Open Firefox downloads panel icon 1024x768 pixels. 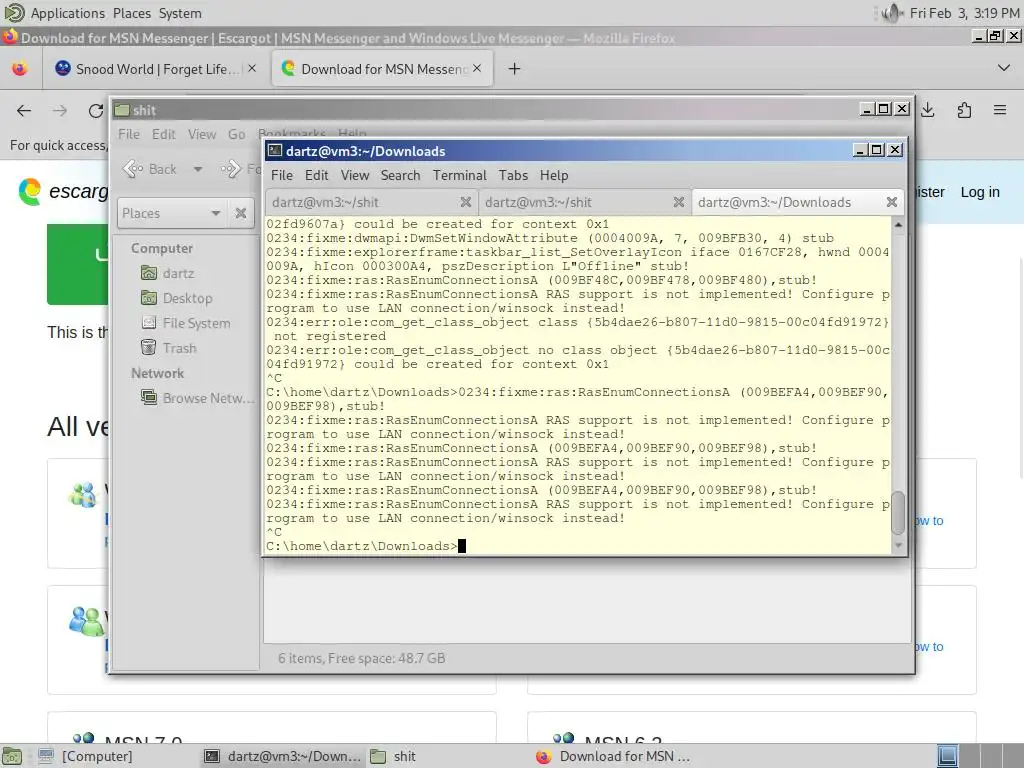tap(928, 110)
